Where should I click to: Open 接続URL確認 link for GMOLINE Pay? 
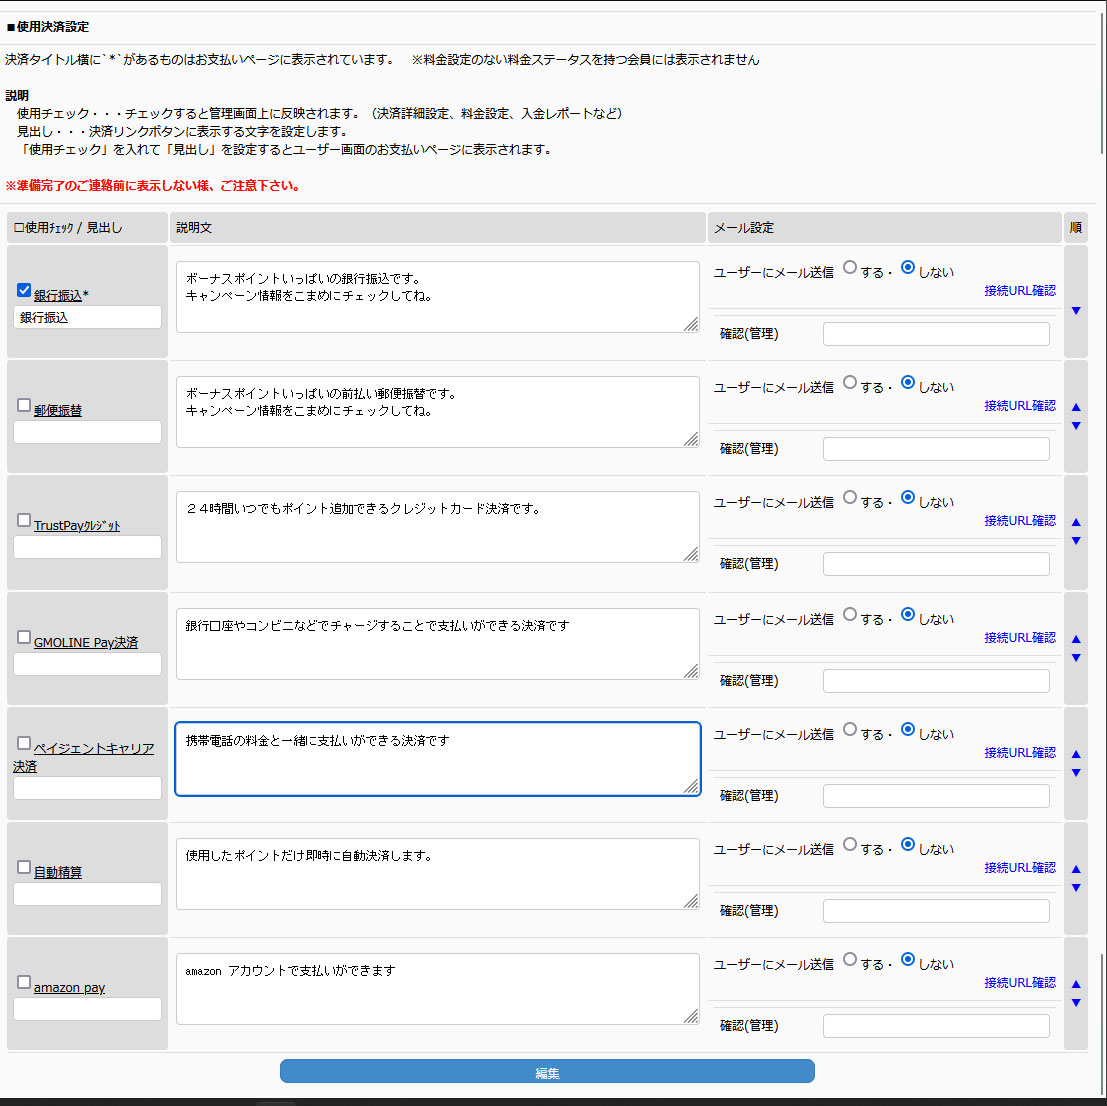pyautogui.click(x=1019, y=638)
